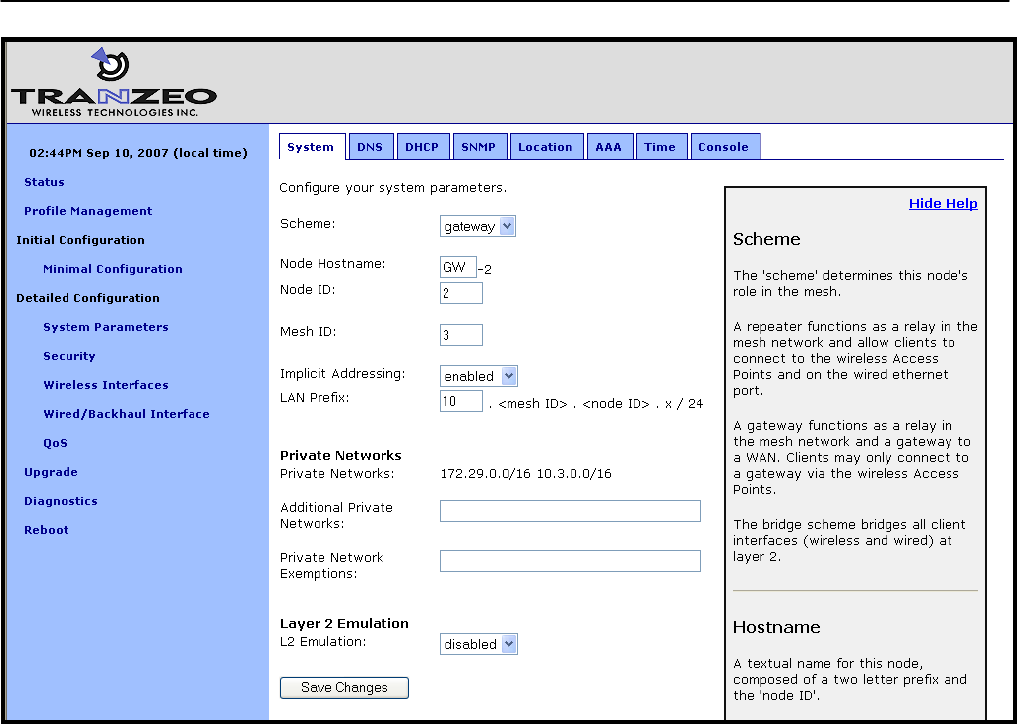This screenshot has height=724, width=1017.
Task: Open the Security sidebar link
Action: click(x=69, y=356)
